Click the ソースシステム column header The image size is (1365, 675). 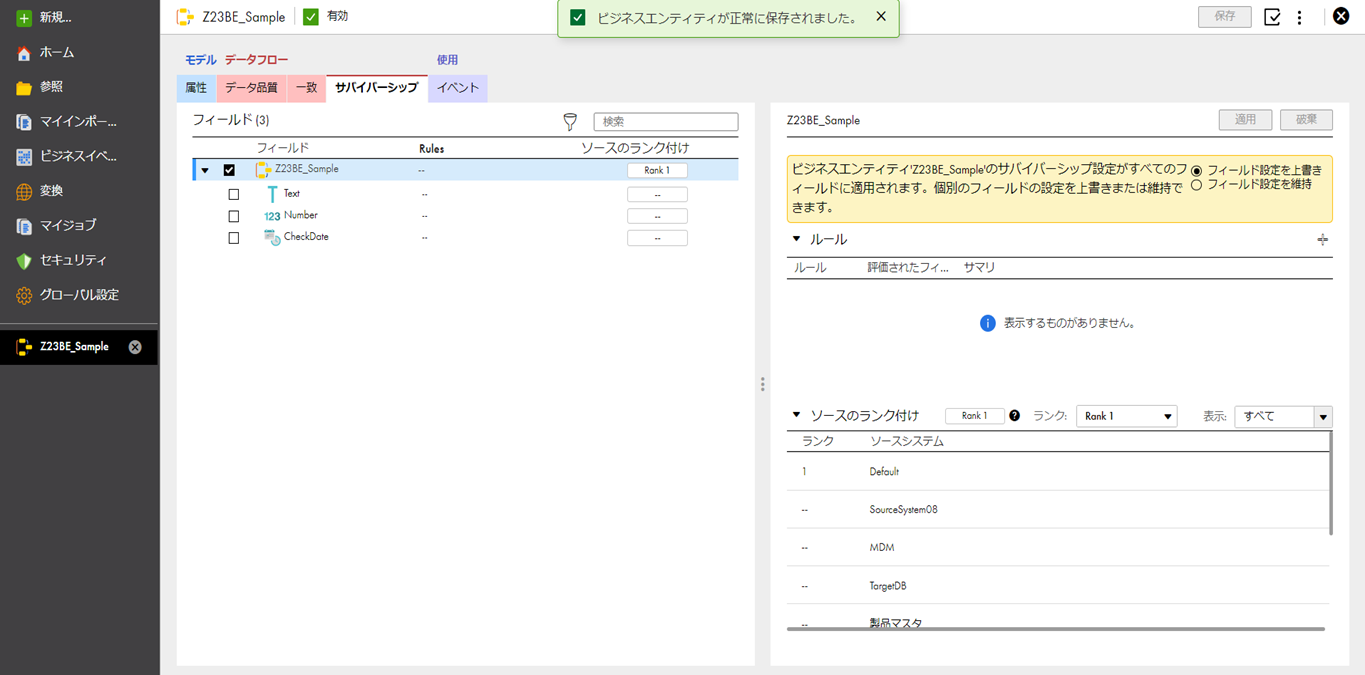[x=906, y=441]
